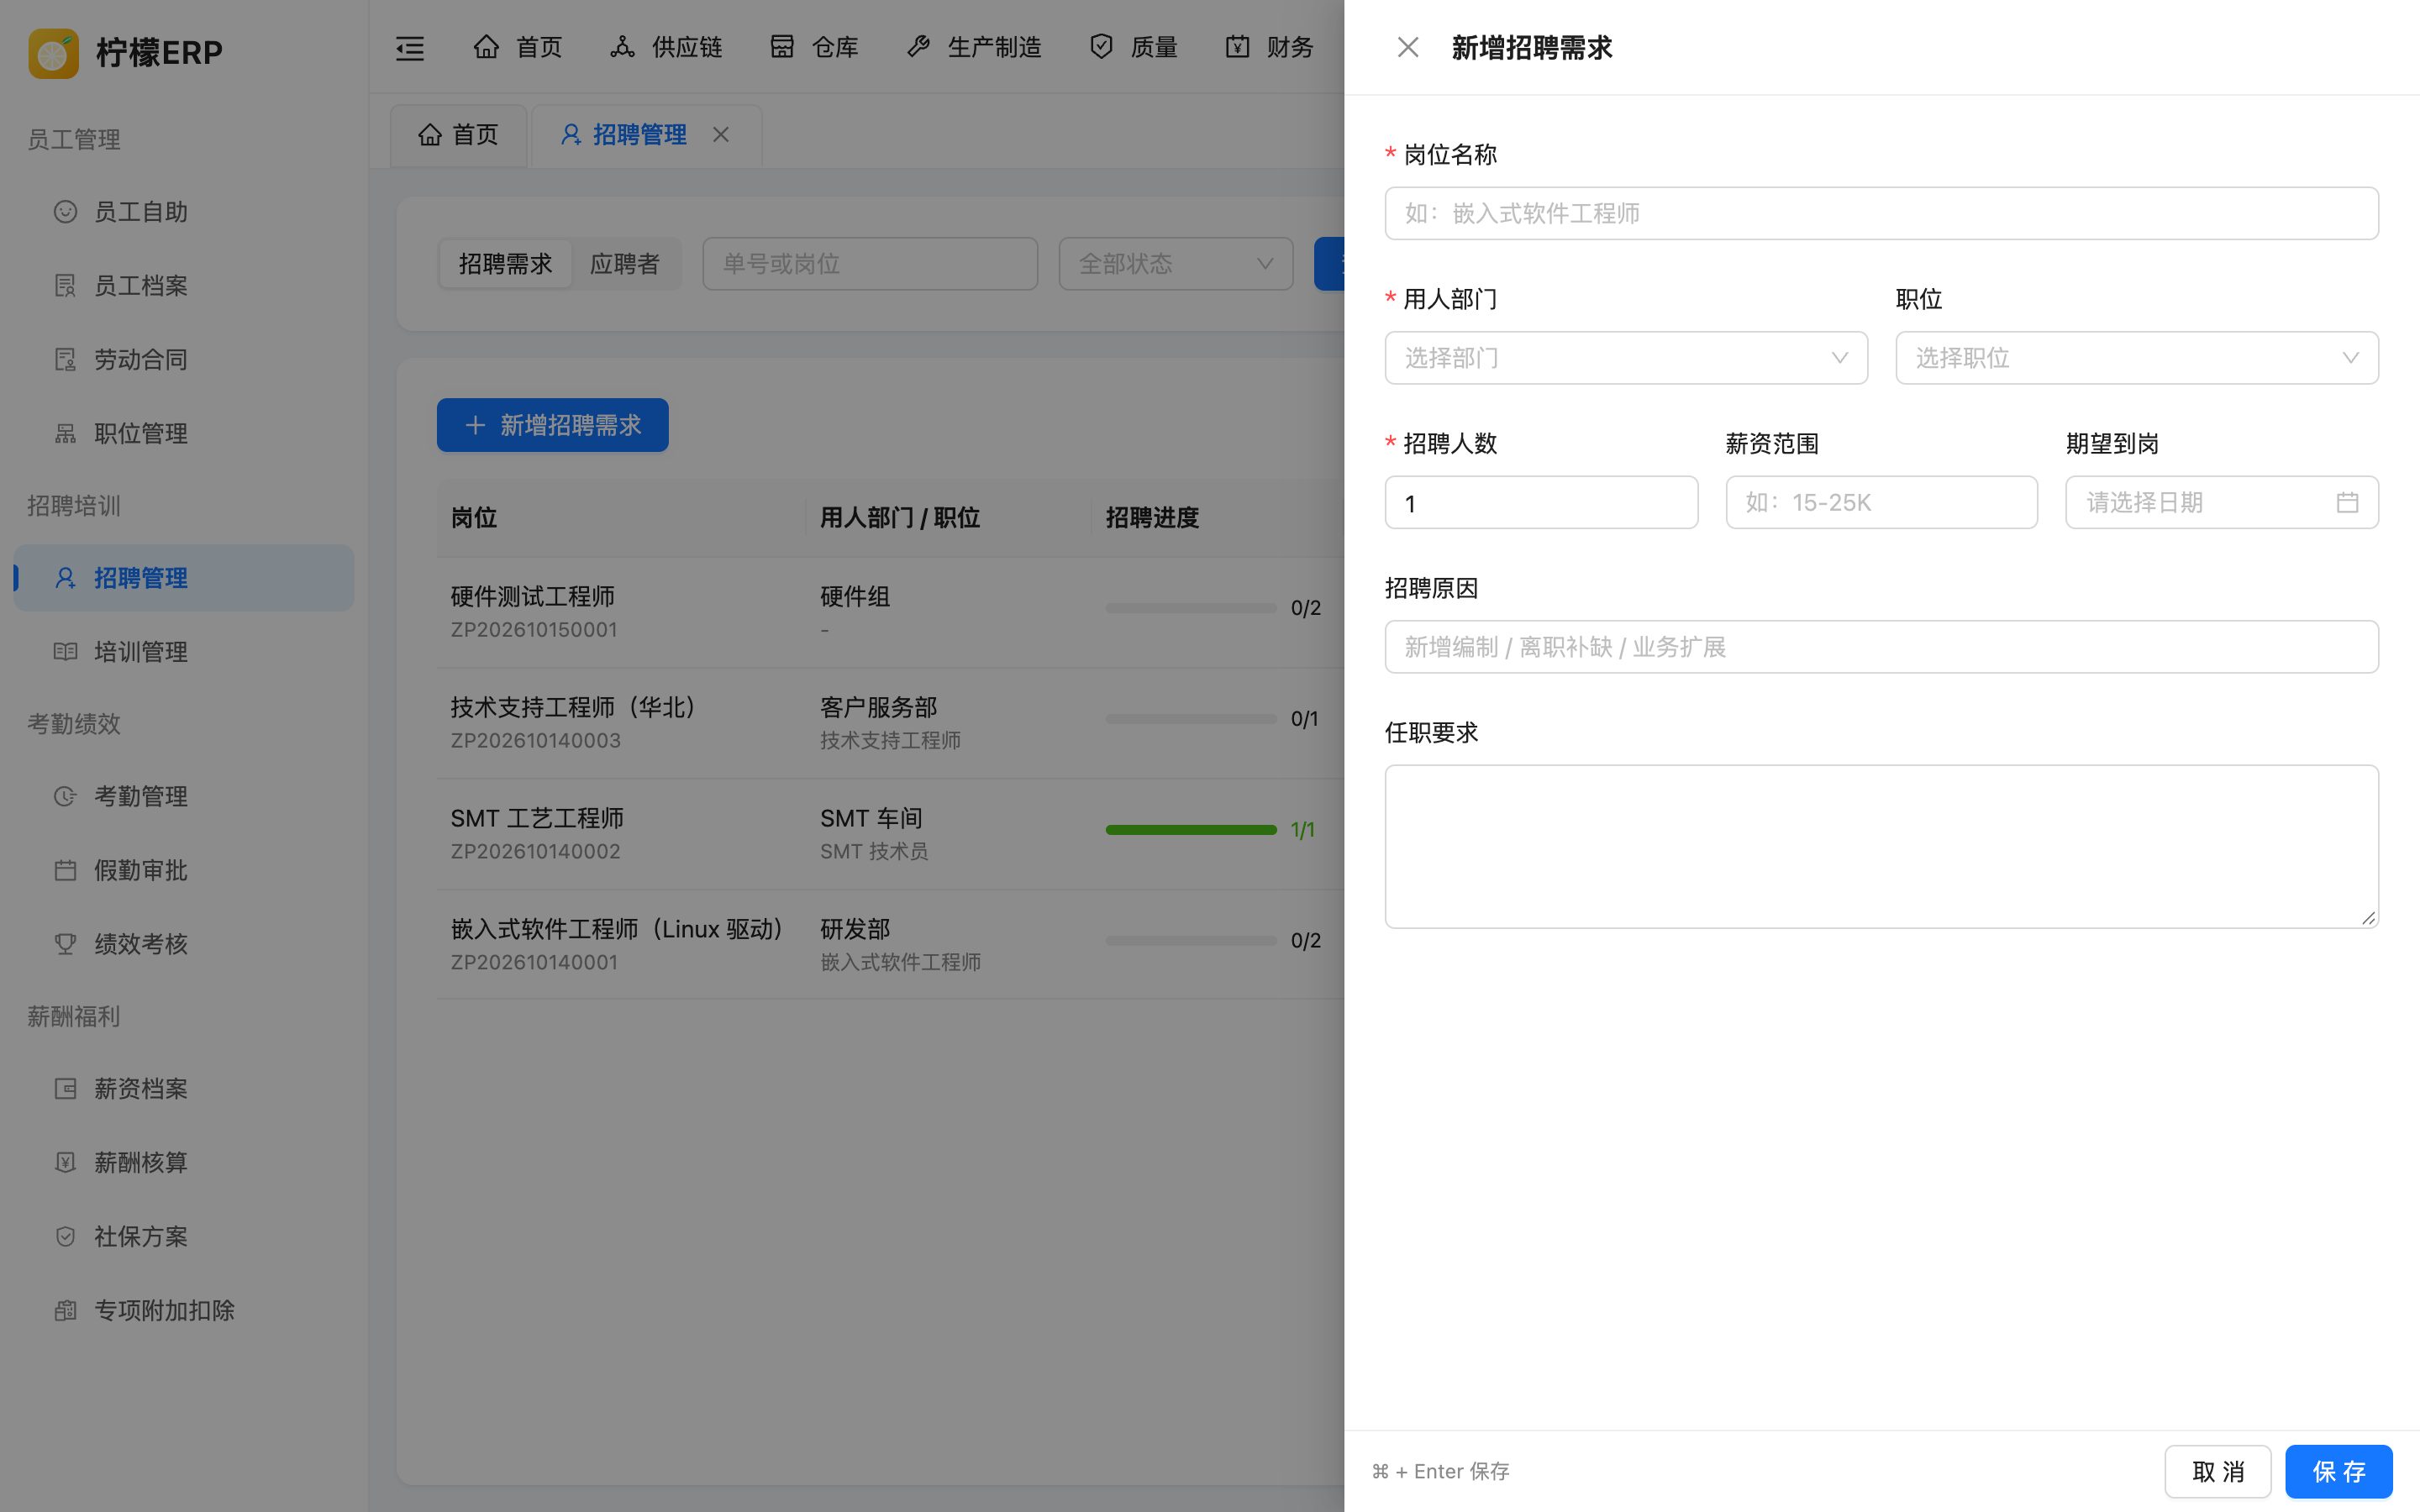Open the 质量 top menu
Image resolution: width=2420 pixels, height=1512 pixels.
click(x=1134, y=47)
